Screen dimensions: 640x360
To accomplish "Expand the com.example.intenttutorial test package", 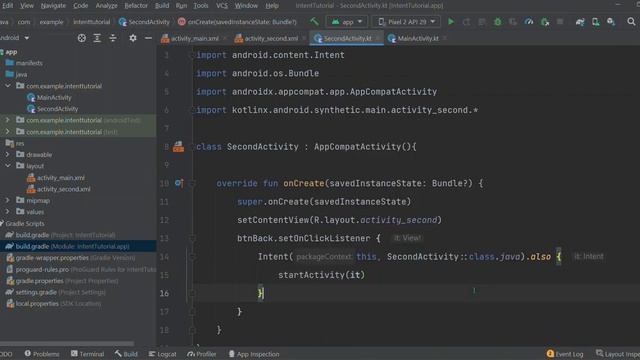I will pyautogui.click(x=7, y=131).
